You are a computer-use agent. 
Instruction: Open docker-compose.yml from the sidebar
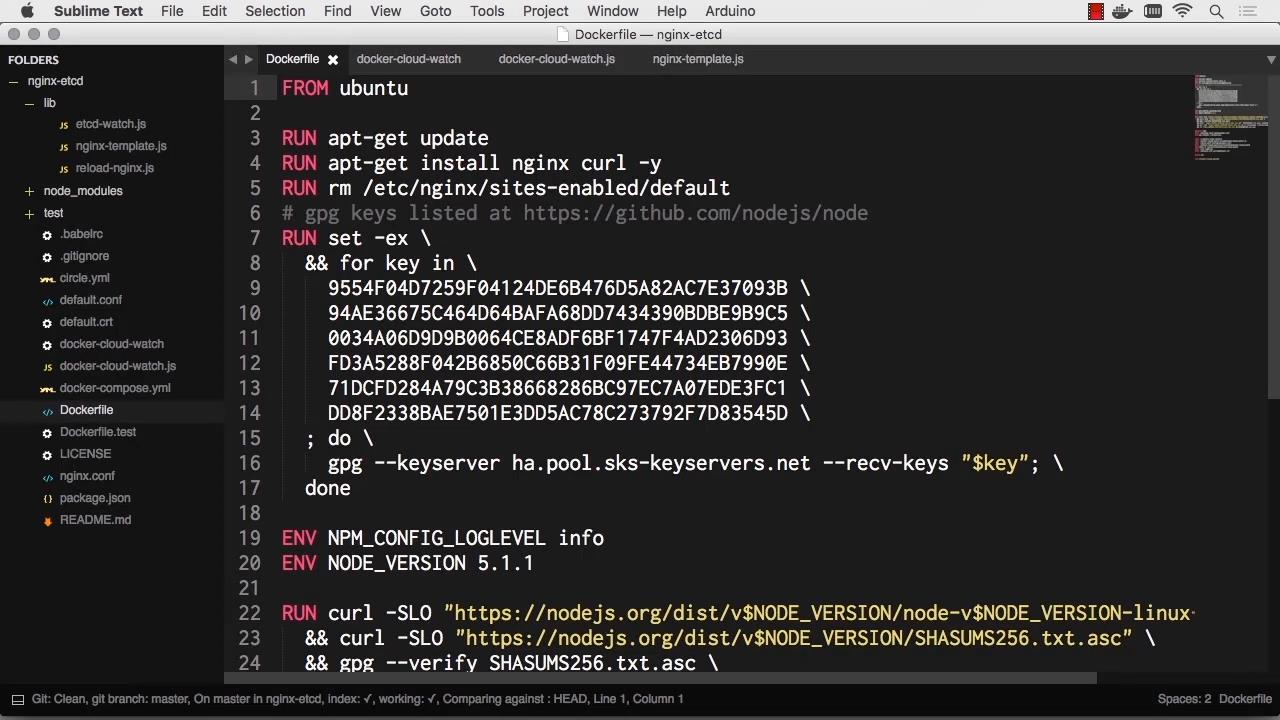click(x=115, y=388)
